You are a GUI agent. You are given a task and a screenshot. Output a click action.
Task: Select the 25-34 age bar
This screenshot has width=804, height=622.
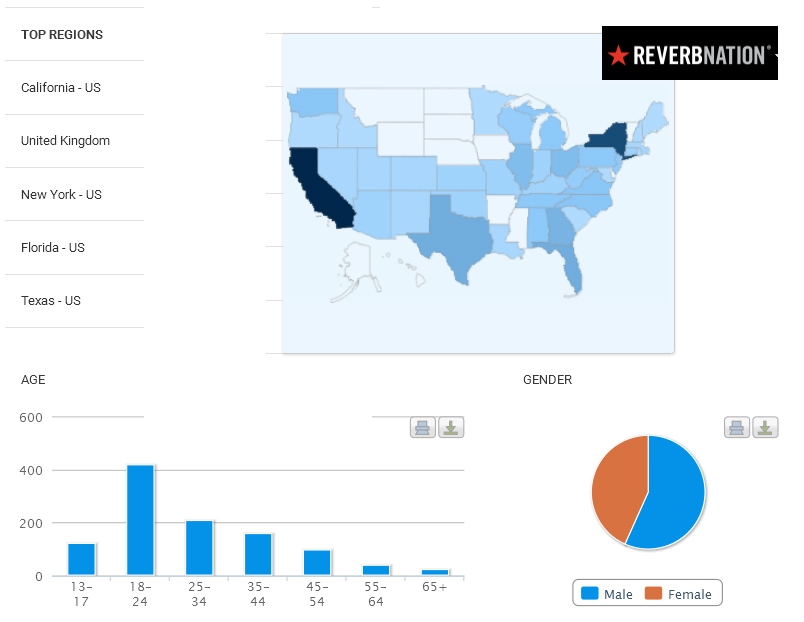click(x=199, y=548)
